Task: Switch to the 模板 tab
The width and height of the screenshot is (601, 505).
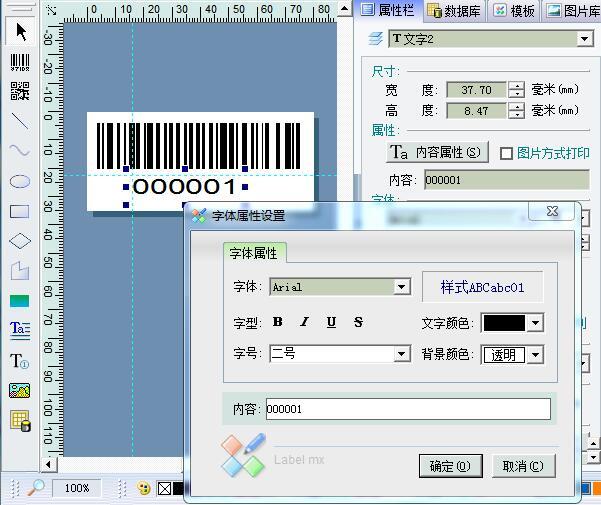Action: [x=514, y=11]
